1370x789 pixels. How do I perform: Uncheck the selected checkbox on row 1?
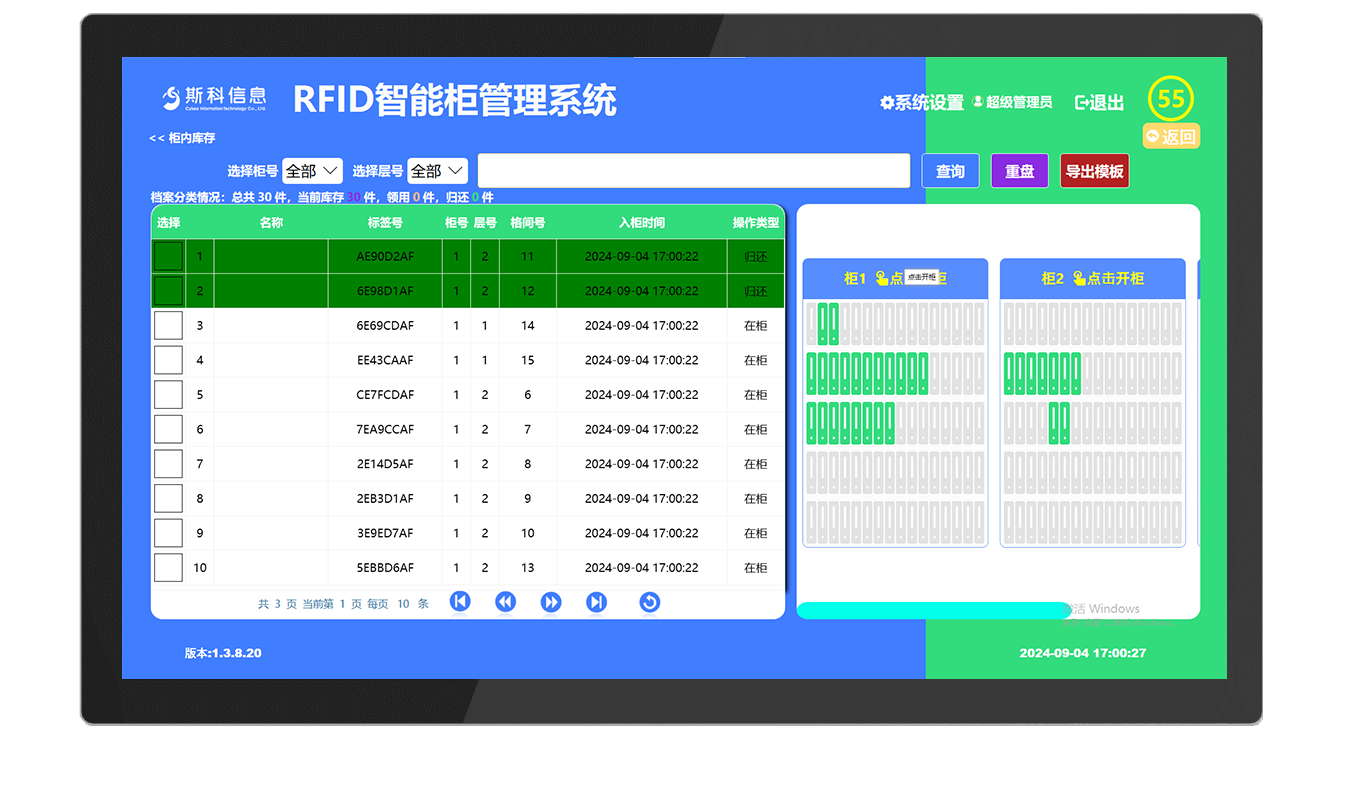(x=167, y=255)
